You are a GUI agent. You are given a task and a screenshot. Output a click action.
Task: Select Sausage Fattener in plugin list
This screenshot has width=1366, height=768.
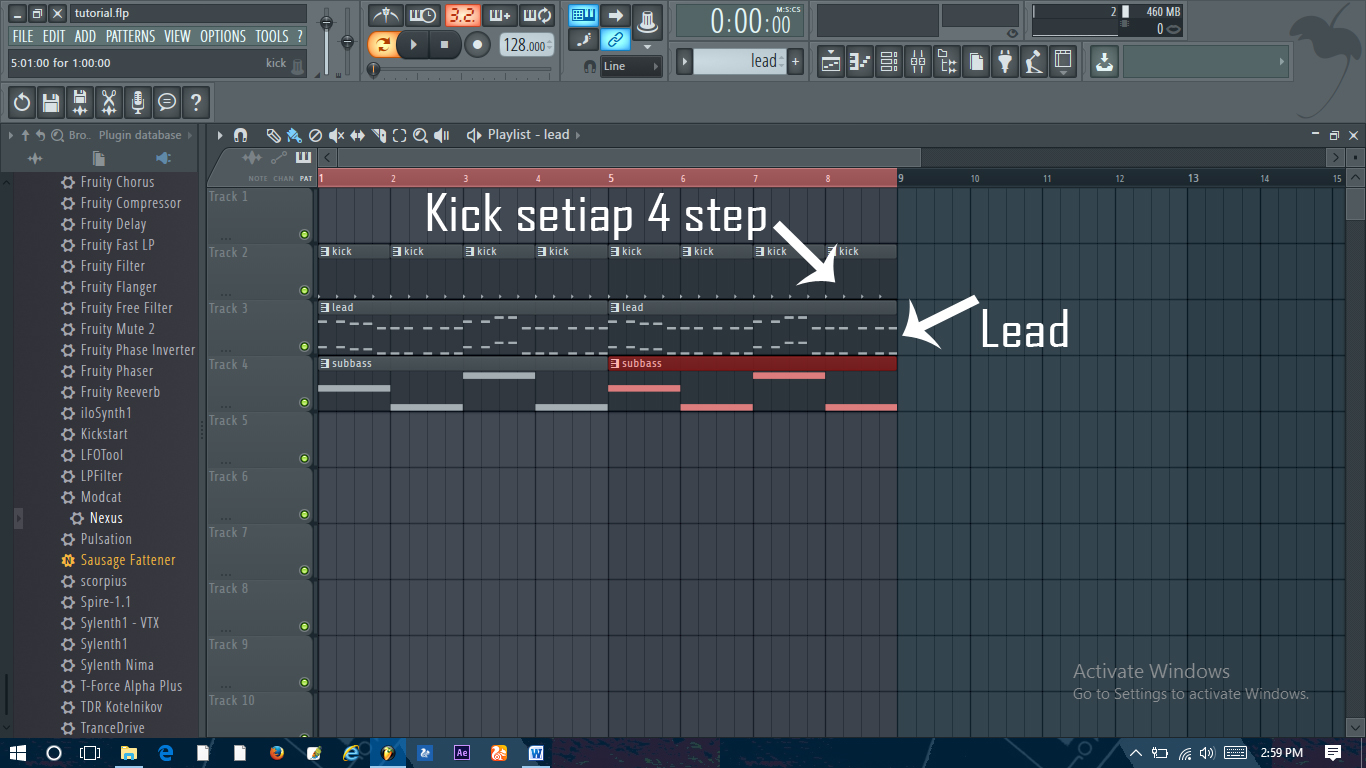[127, 560]
